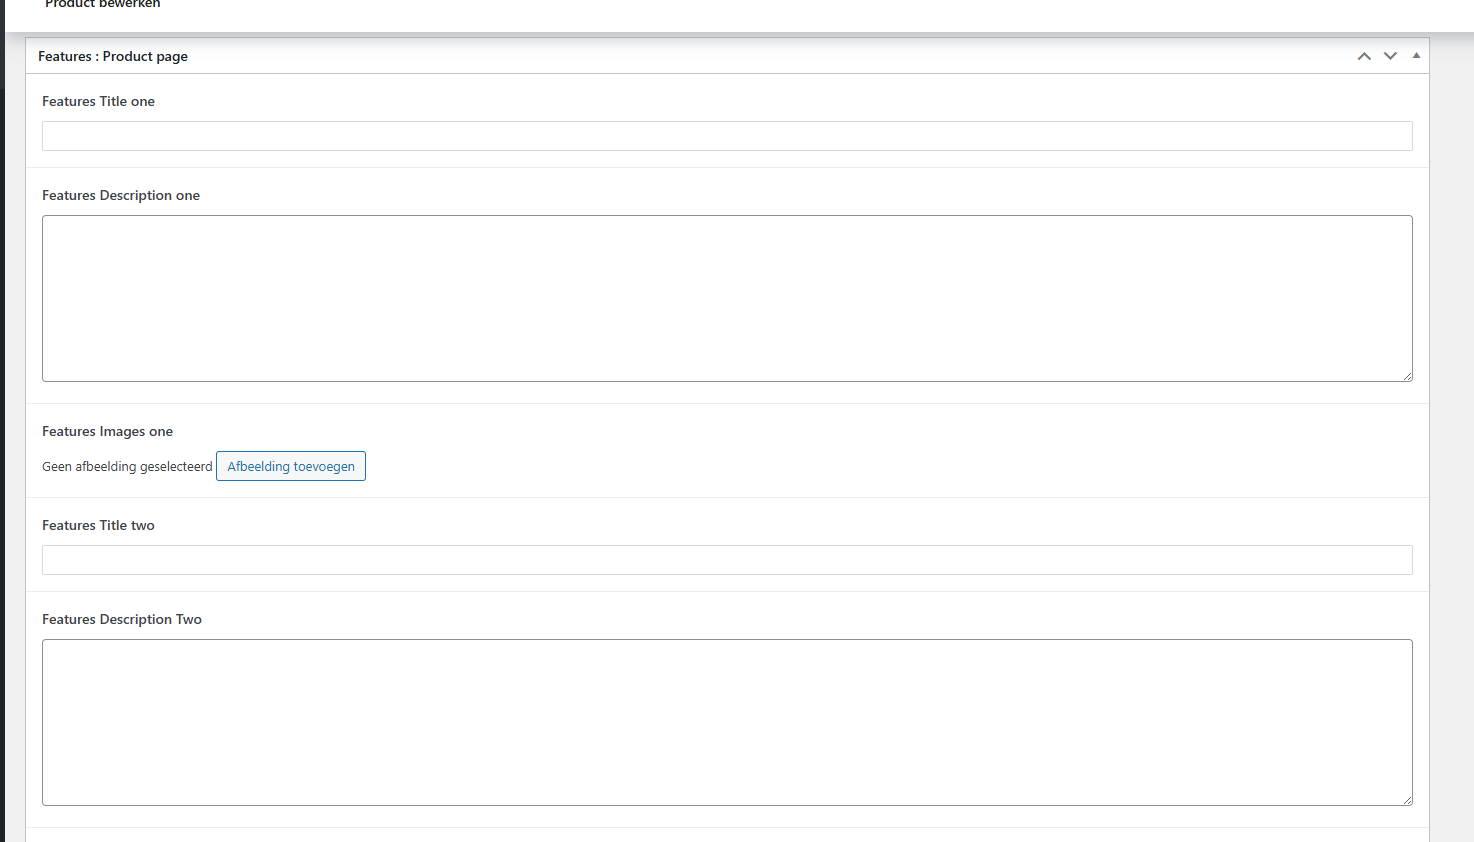Move Features Product page panel down
Viewport: 1474px width, 842px height.
[1390, 56]
